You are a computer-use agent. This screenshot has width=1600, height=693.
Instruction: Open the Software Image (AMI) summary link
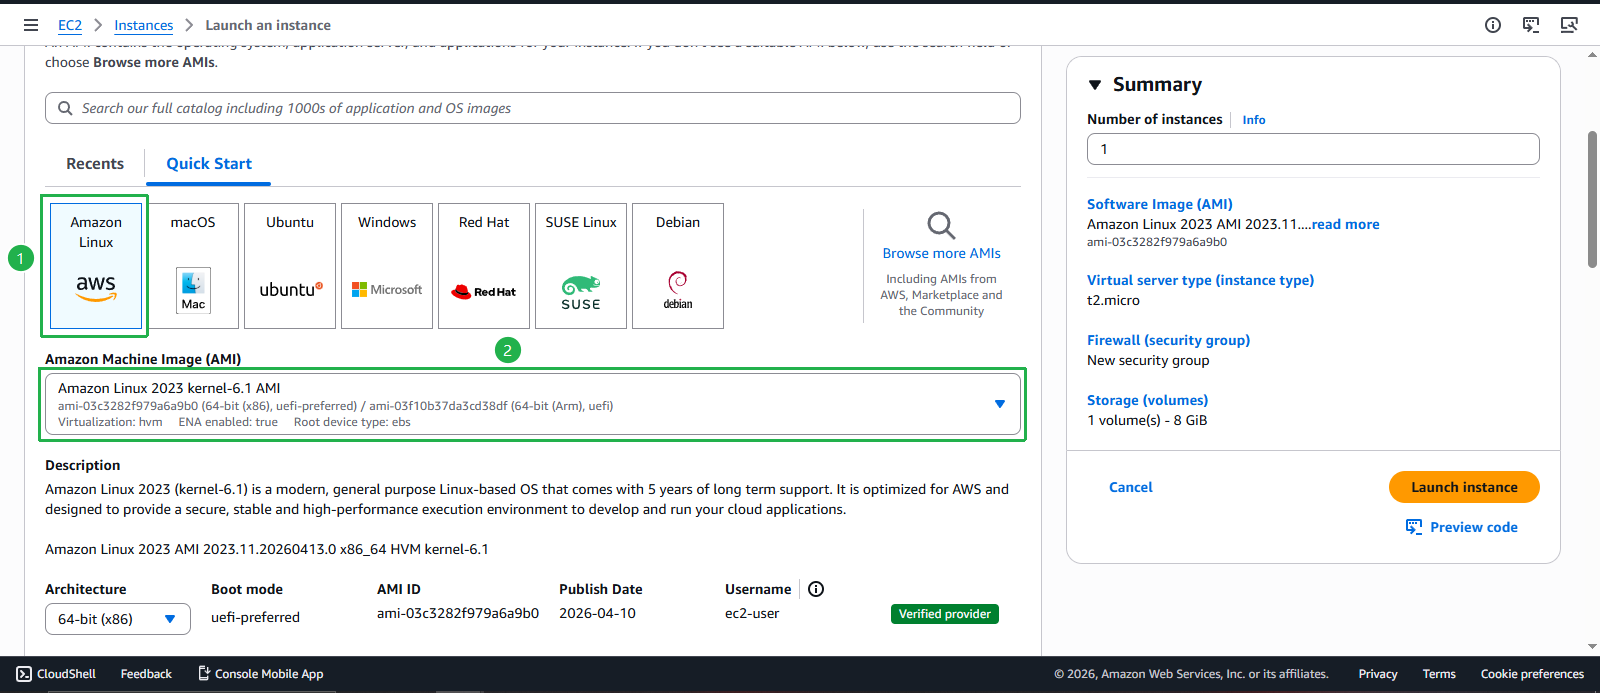pos(1160,204)
